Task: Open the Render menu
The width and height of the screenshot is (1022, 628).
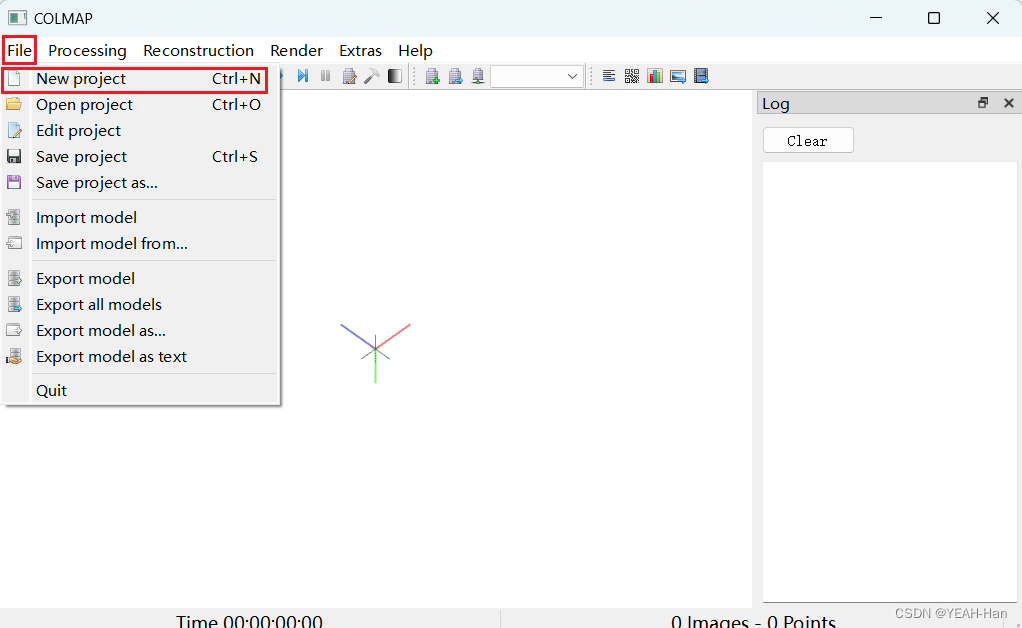Action: pyautogui.click(x=297, y=50)
